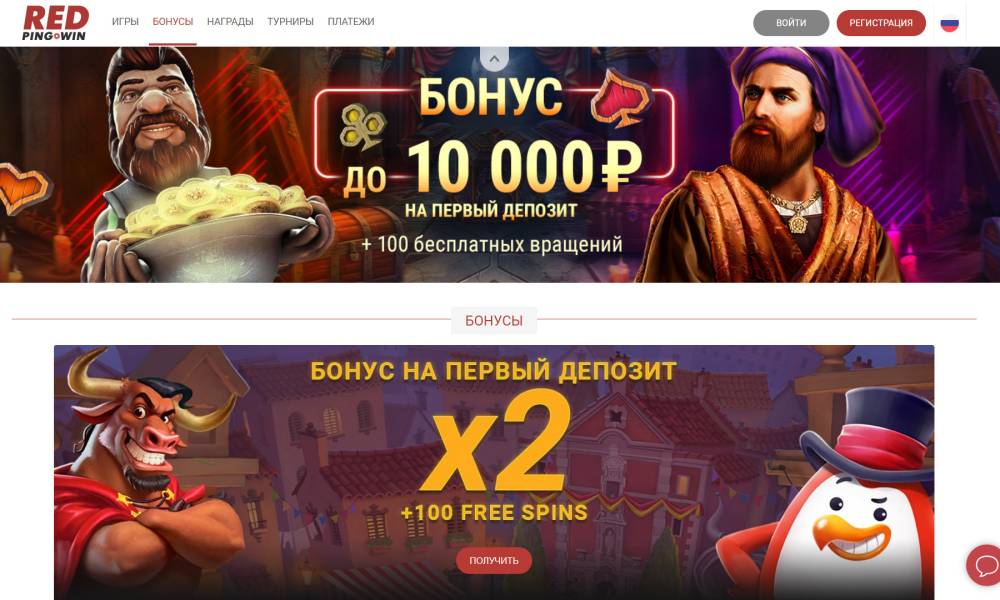Open the ИГРЫ menu item
Viewport: 1000px width, 600px height.
(125, 22)
